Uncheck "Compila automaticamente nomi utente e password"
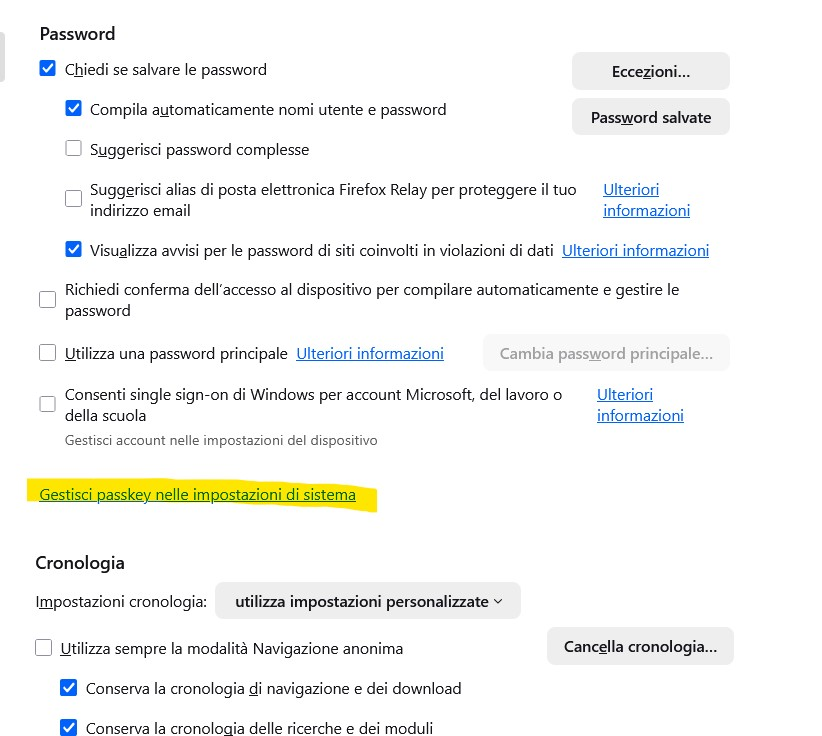This screenshot has width=822, height=736. [73, 109]
